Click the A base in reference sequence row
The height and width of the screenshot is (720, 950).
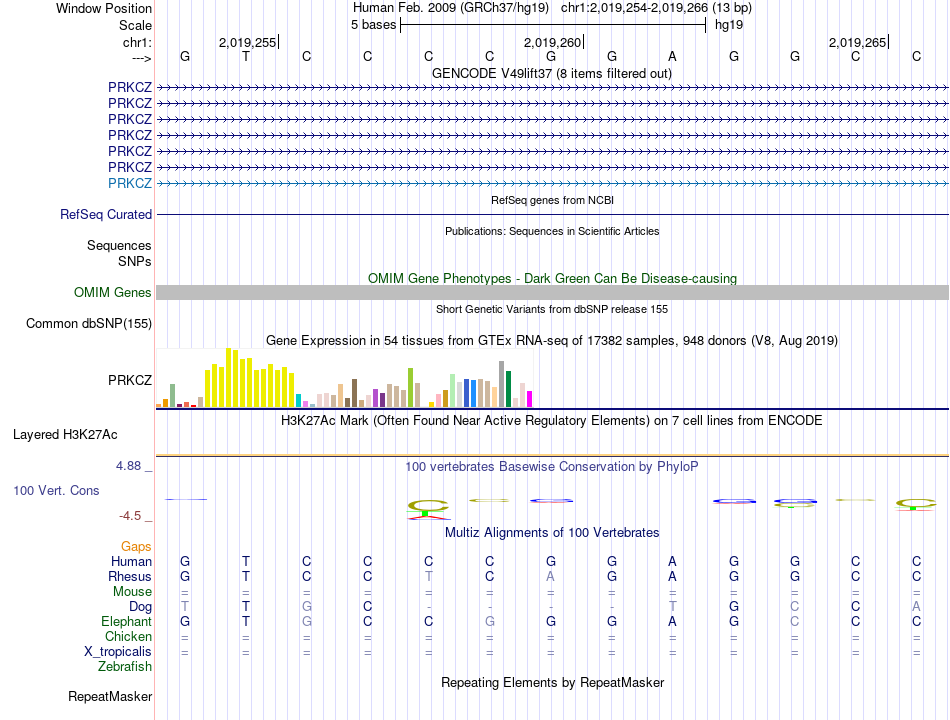click(x=672, y=56)
